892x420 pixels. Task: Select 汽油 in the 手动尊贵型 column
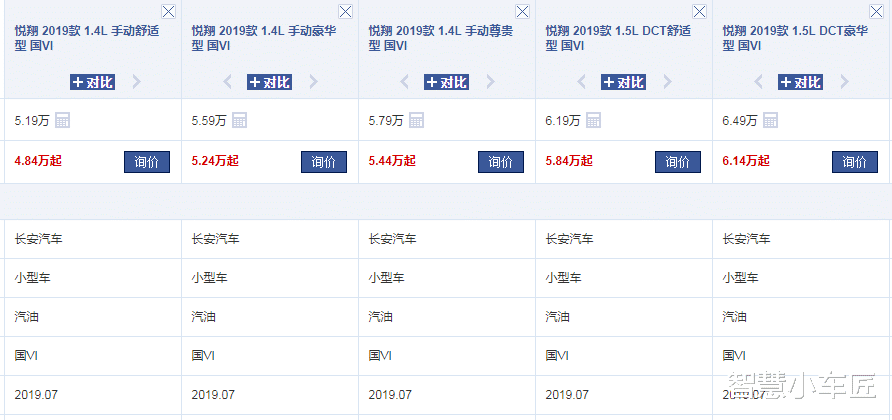380,316
